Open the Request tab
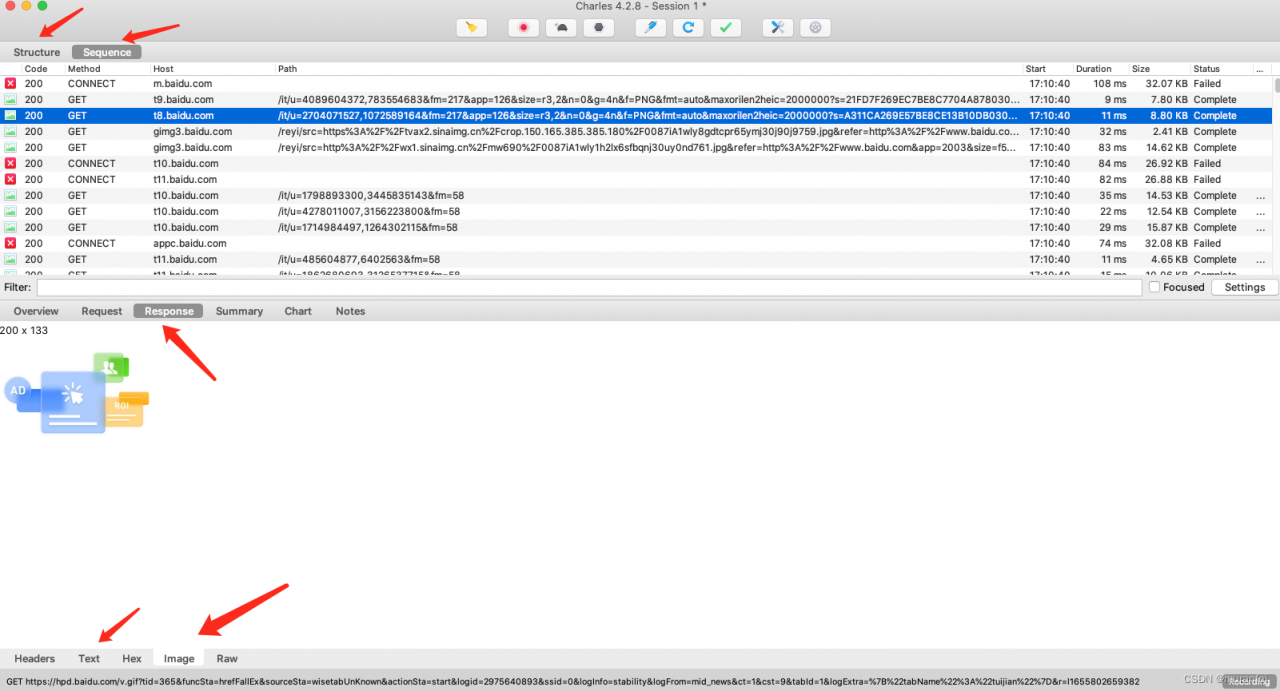 [x=102, y=311]
